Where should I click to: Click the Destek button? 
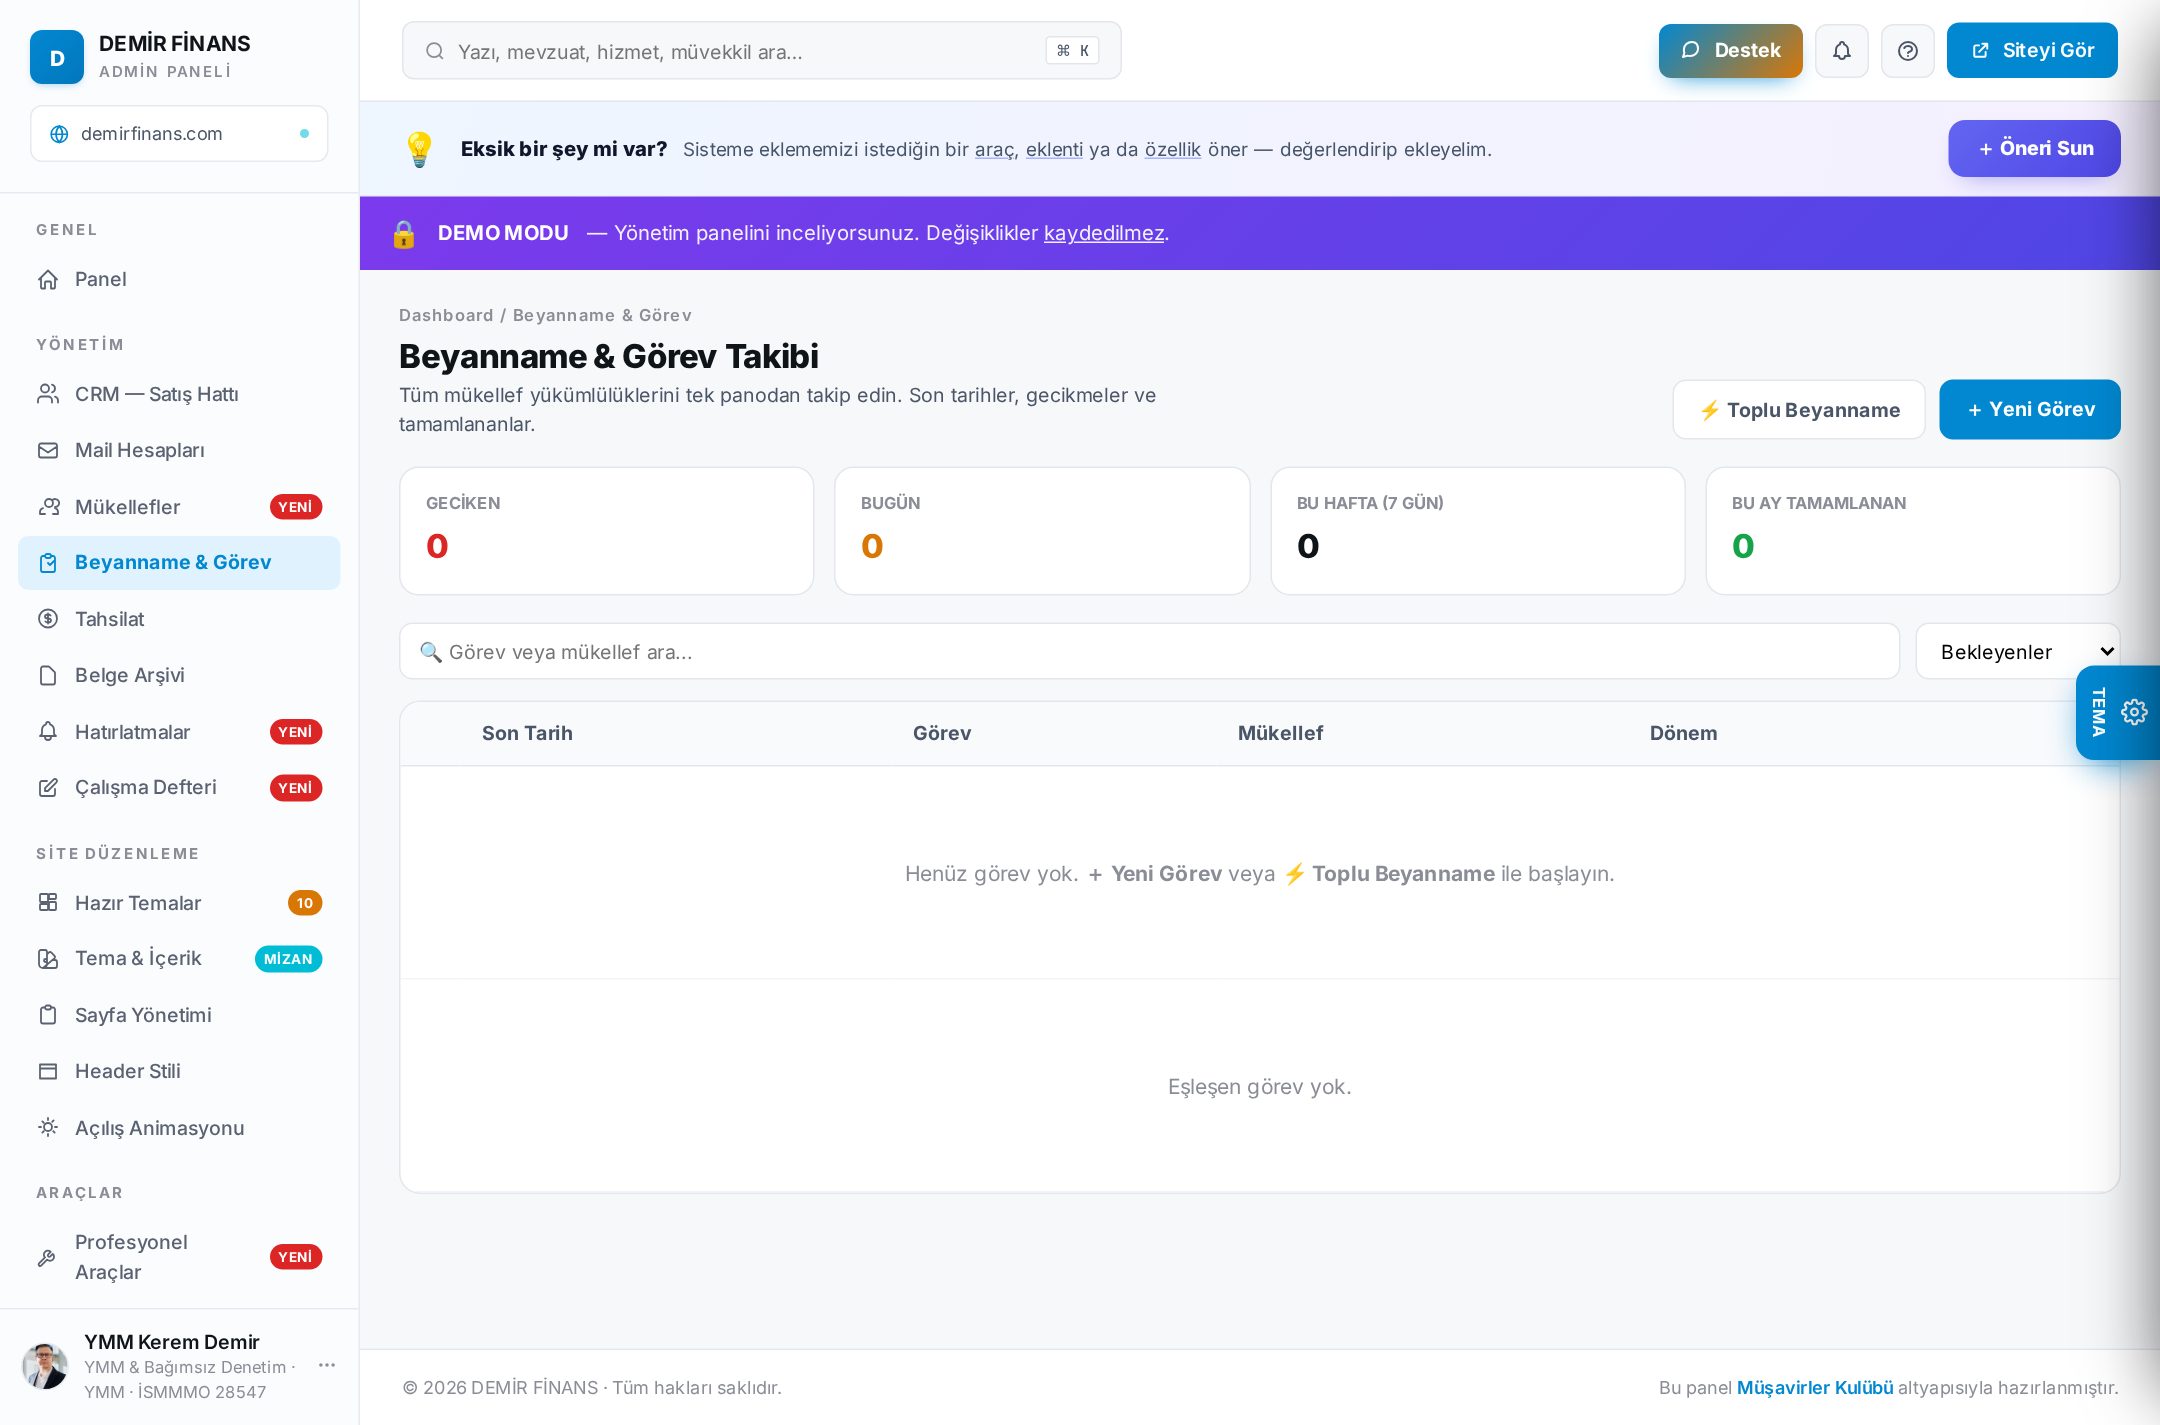[x=1730, y=51]
